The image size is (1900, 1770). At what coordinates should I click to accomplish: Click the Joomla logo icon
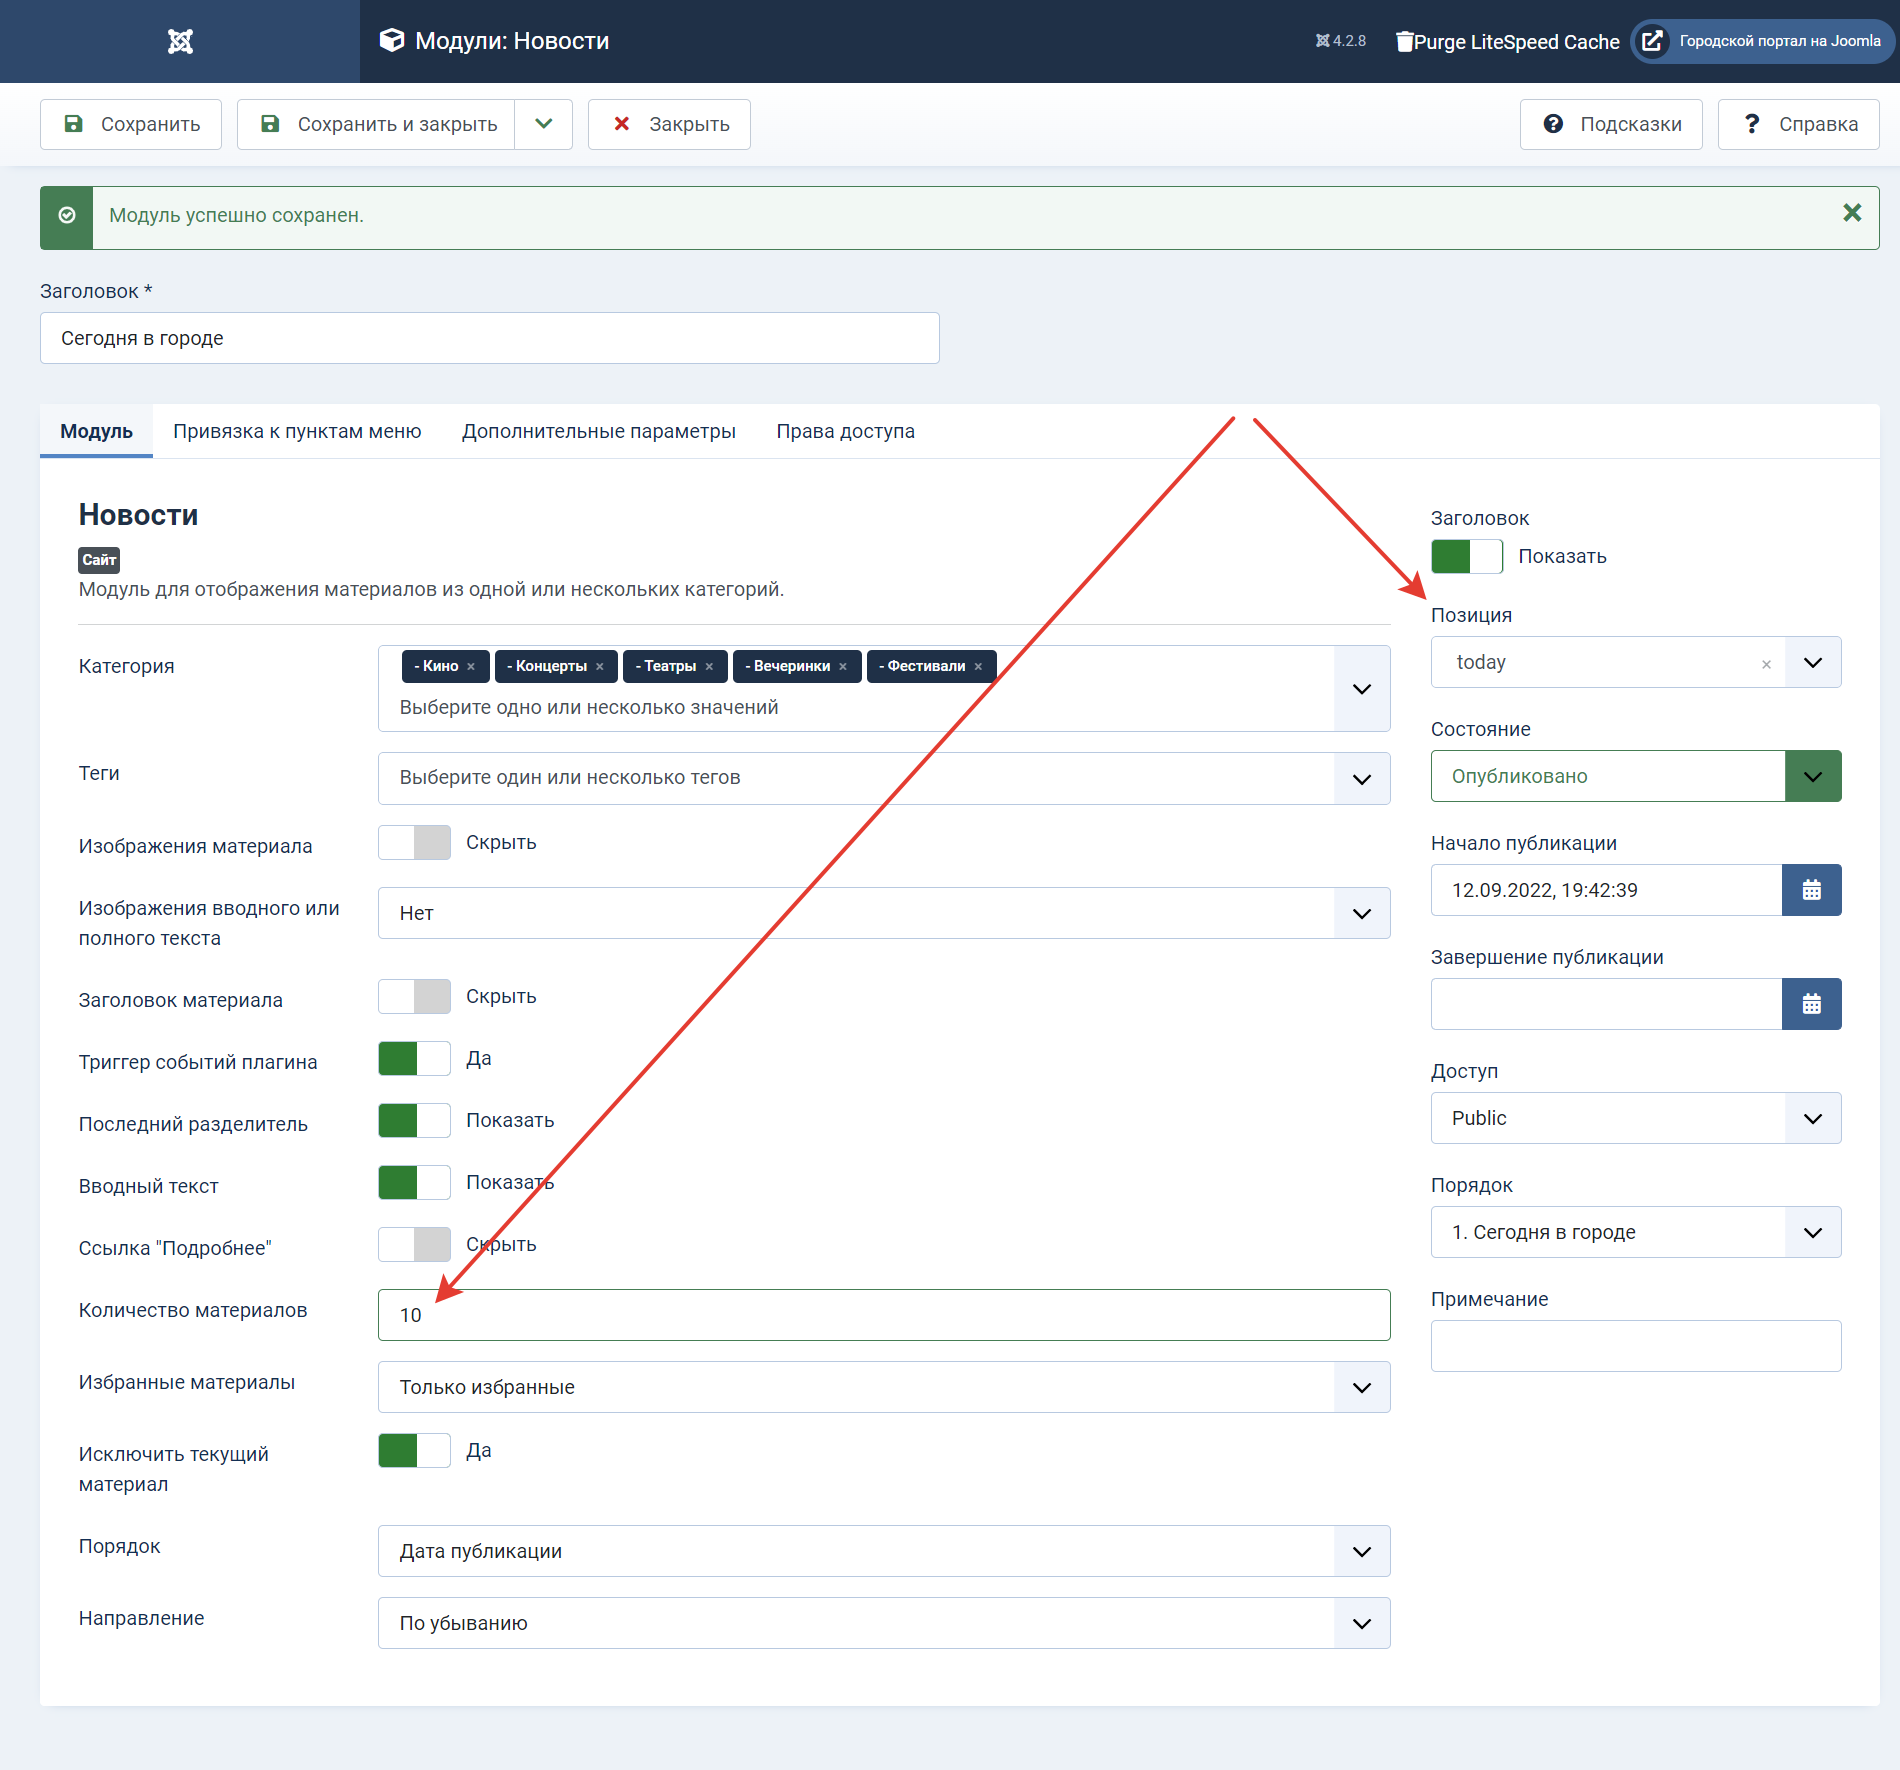[180, 41]
